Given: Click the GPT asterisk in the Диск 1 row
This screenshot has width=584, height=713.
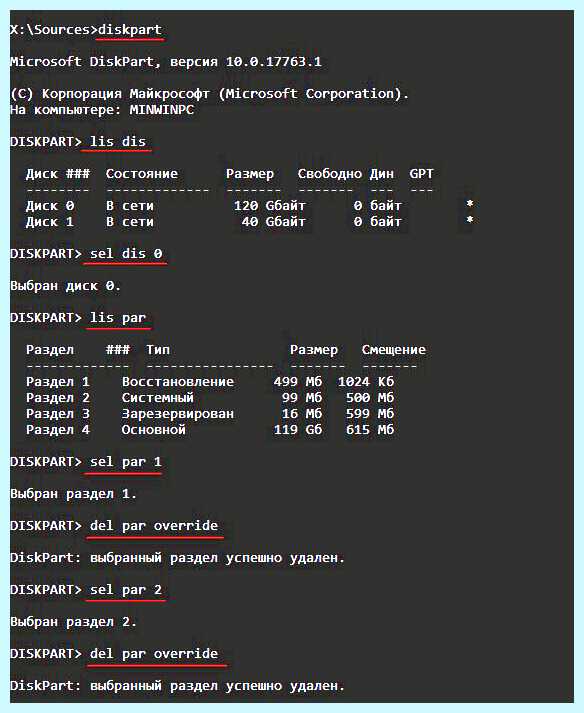Looking at the screenshot, I should 470,220.
